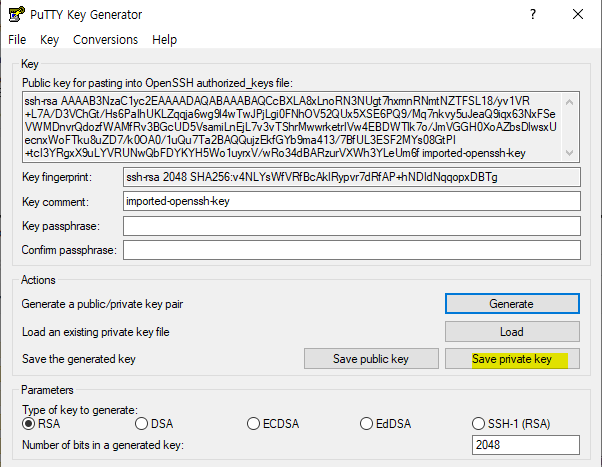
Task: Select the EdDSA key type
Action: click(x=385, y=424)
